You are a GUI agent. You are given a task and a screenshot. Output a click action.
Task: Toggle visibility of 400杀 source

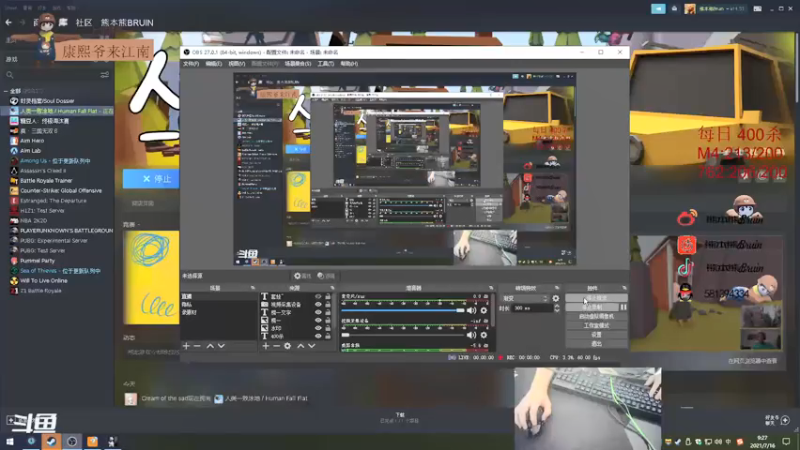[318, 336]
